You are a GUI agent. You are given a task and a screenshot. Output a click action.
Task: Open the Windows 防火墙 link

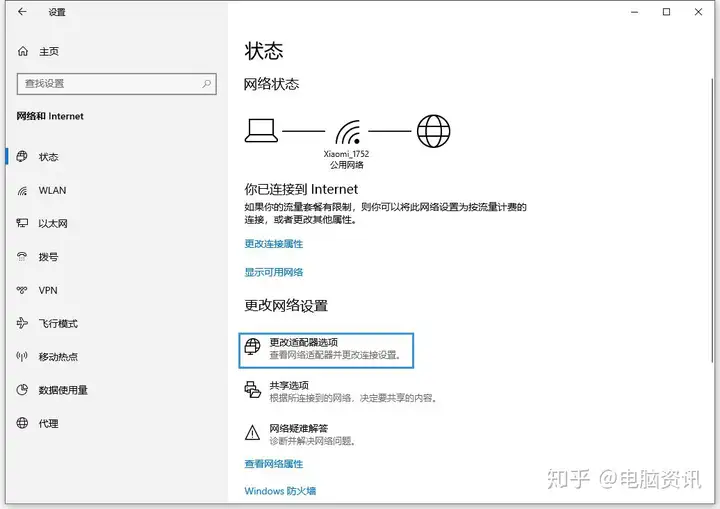coord(280,491)
